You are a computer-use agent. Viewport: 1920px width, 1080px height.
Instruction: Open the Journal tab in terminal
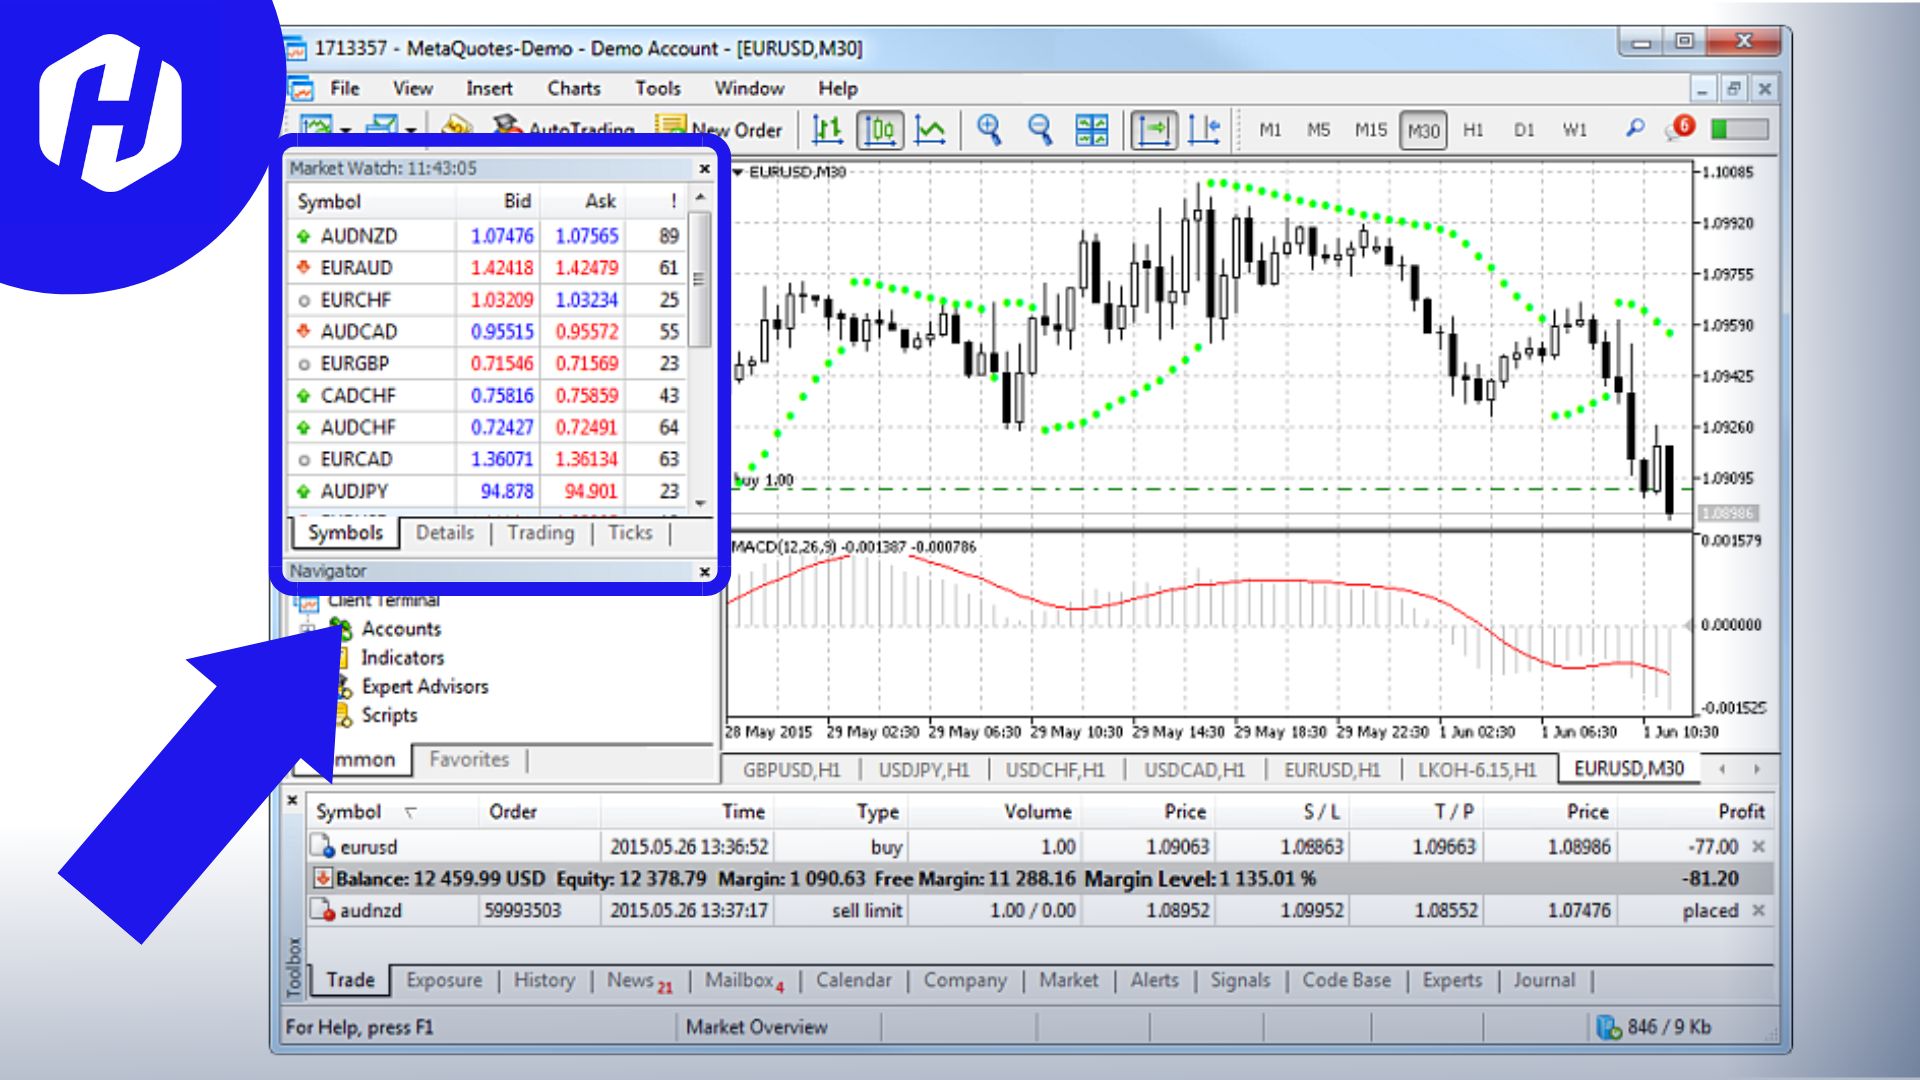click(1544, 980)
